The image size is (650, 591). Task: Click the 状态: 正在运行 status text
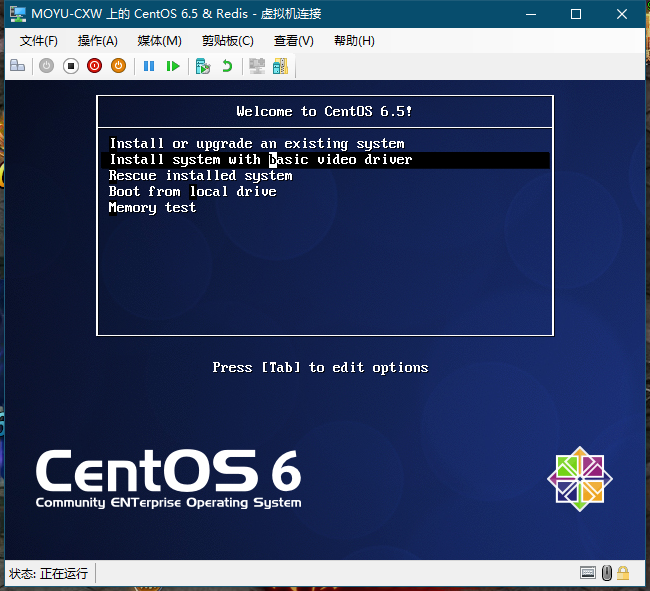pyautogui.click(x=49, y=574)
